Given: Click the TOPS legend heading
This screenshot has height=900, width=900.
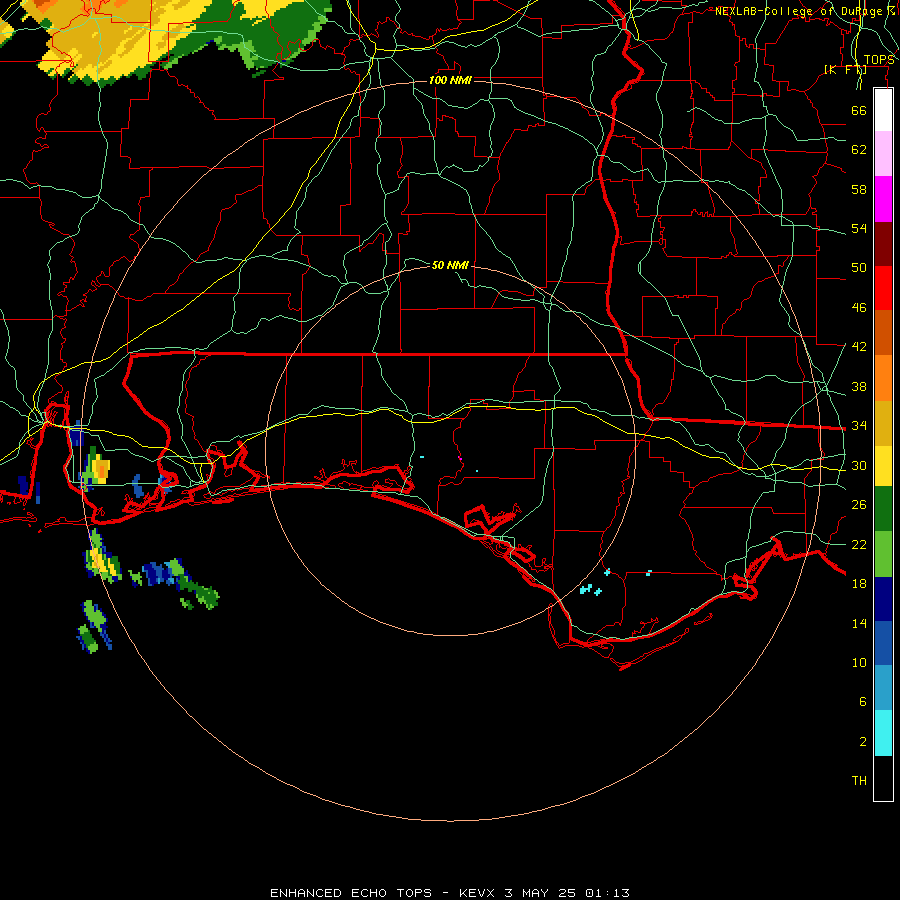Looking at the screenshot, I should (879, 60).
